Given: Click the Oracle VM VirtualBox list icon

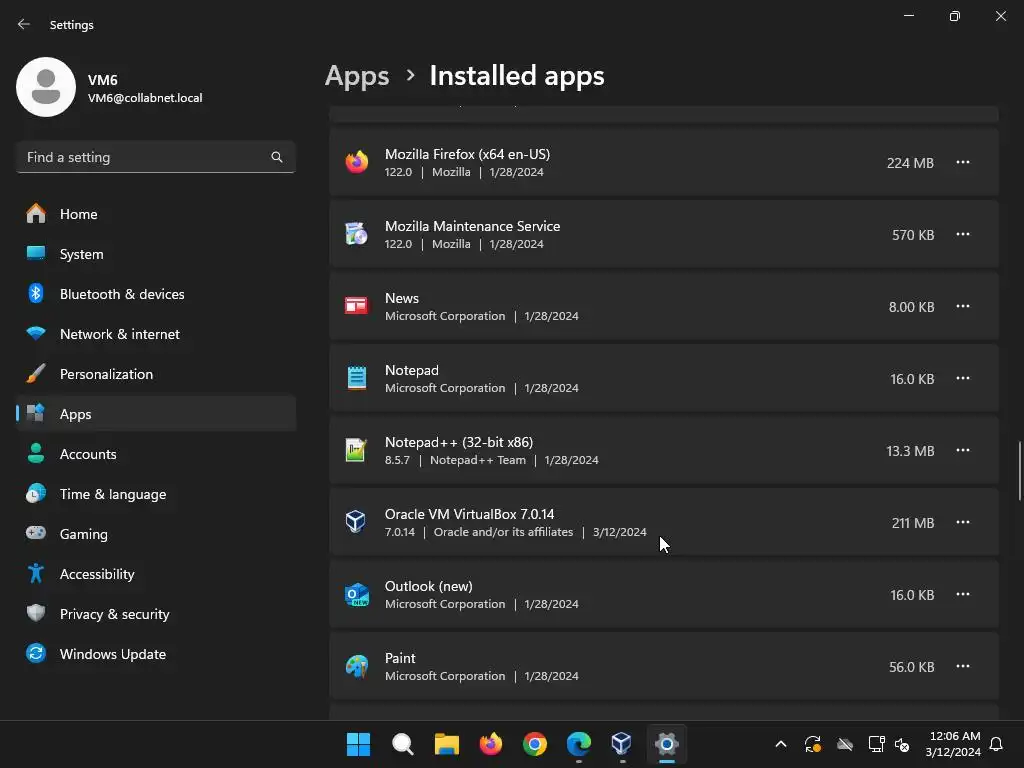Looking at the screenshot, I should click(x=357, y=522).
